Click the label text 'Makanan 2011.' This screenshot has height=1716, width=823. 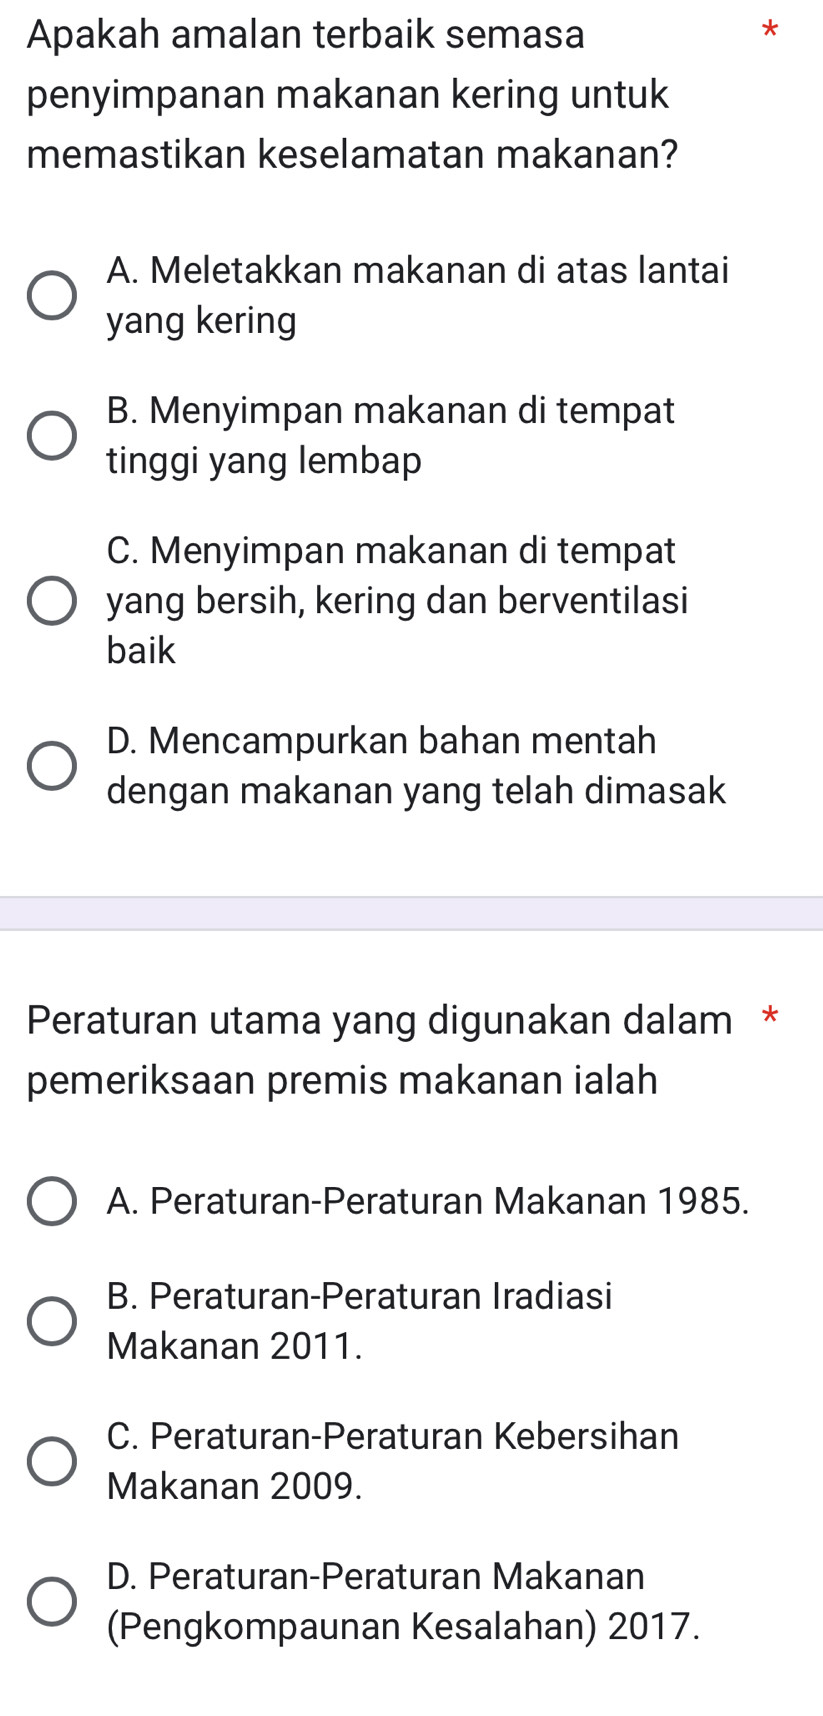pos(235,1347)
